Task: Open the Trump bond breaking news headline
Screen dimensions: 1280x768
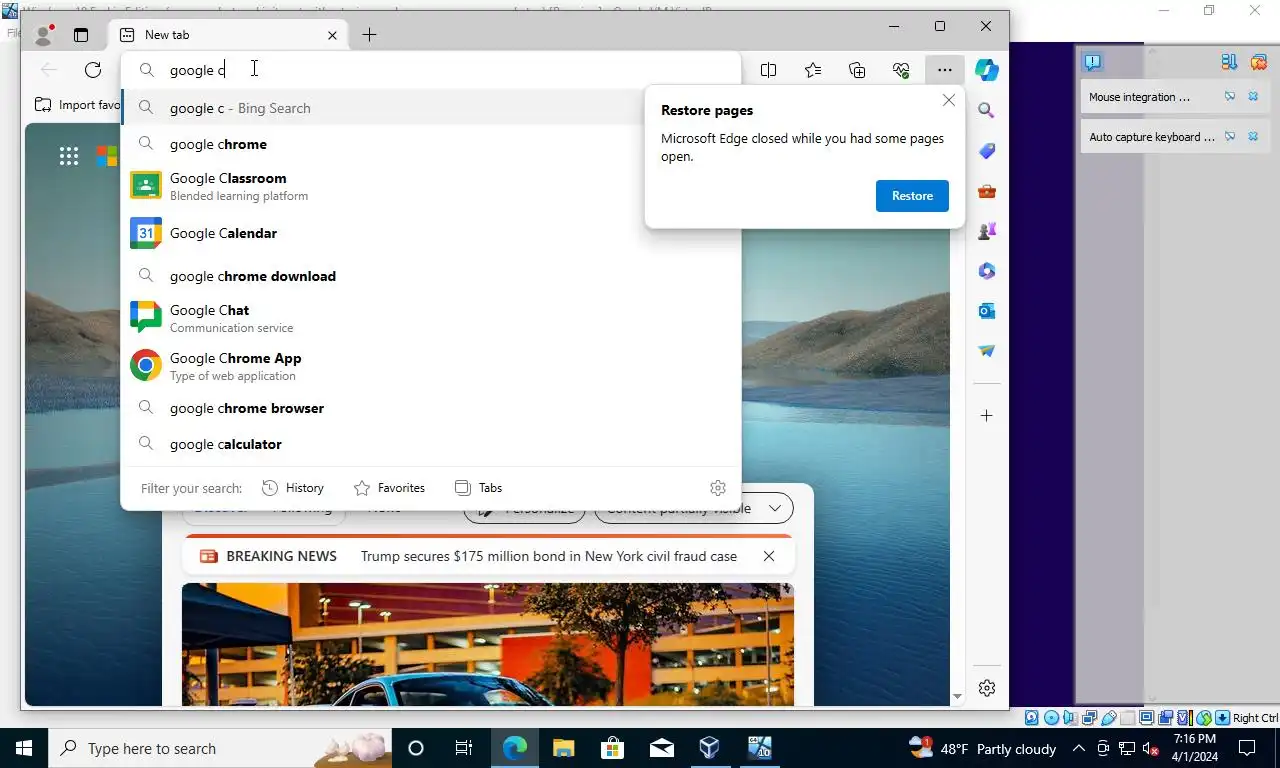Action: [x=549, y=556]
